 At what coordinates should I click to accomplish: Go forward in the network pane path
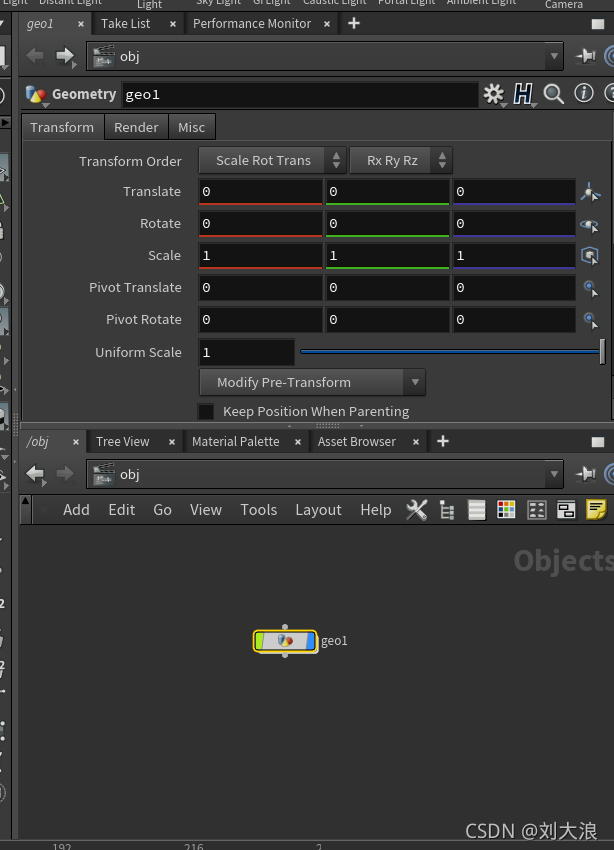pos(65,473)
